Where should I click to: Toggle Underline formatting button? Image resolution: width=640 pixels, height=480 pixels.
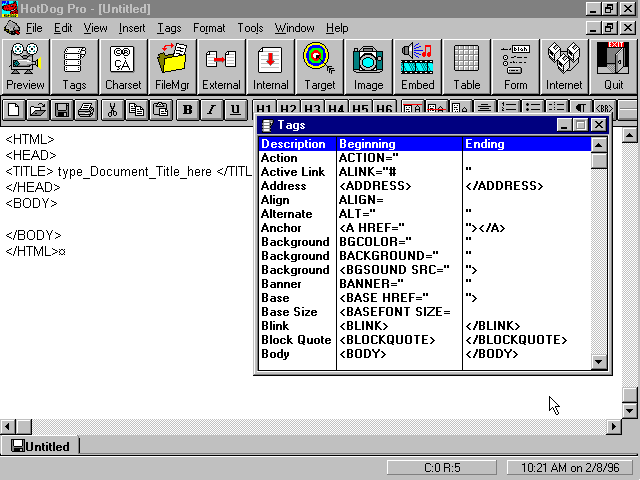(235, 110)
